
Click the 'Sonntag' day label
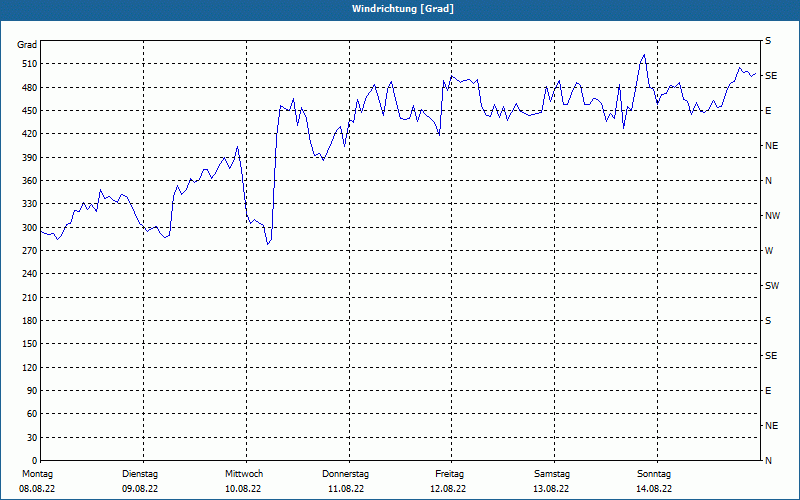pos(654,474)
